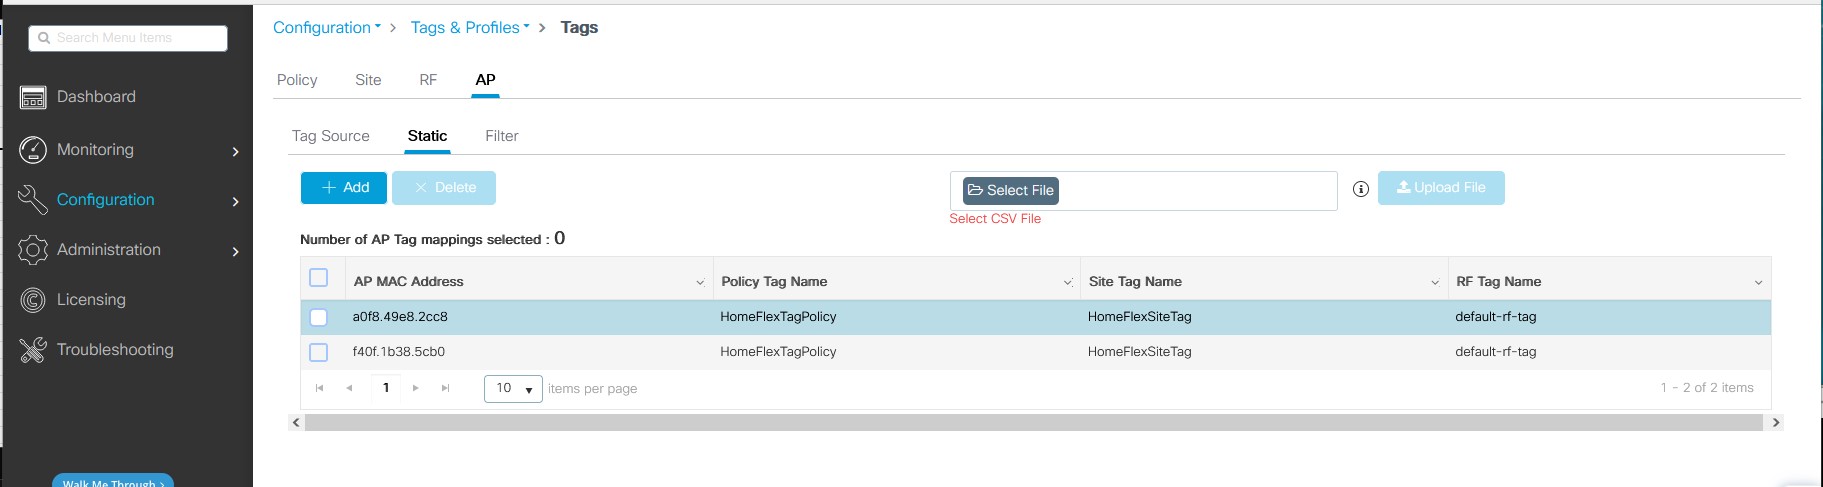Open AP MAC Address column menu
This screenshot has height=487, width=1823.
[x=700, y=283]
